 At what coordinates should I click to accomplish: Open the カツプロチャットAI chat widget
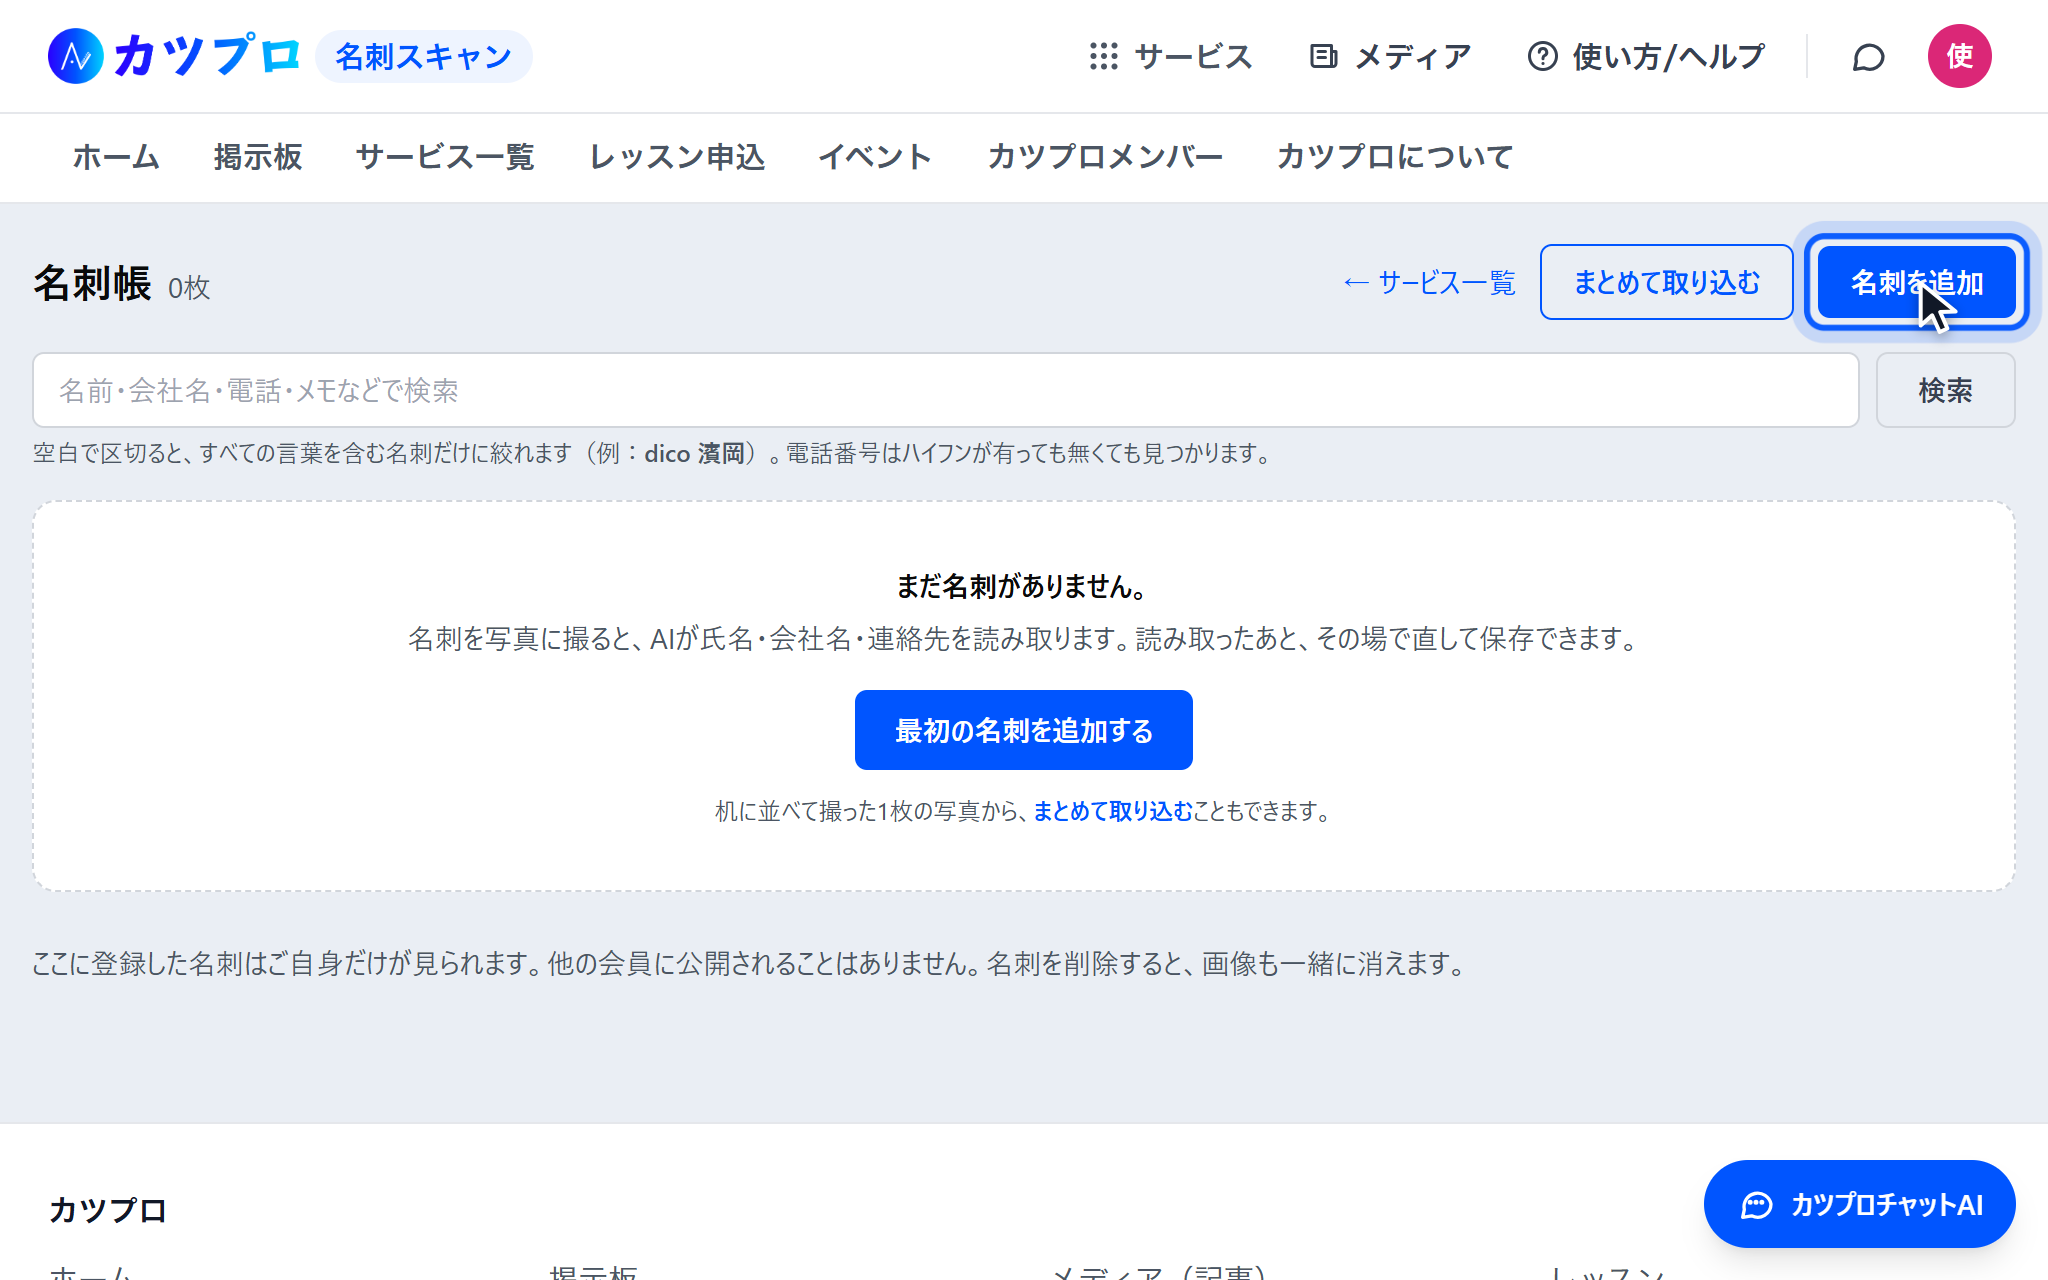(1859, 1204)
